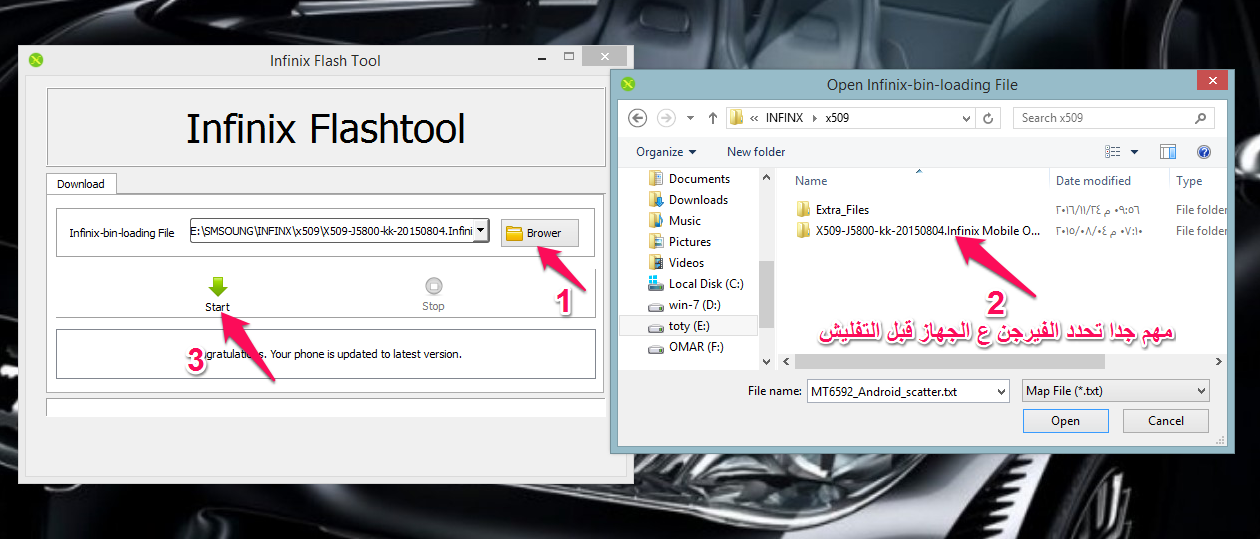
Task: Open the File name dropdown arrow
Action: click(1000, 391)
